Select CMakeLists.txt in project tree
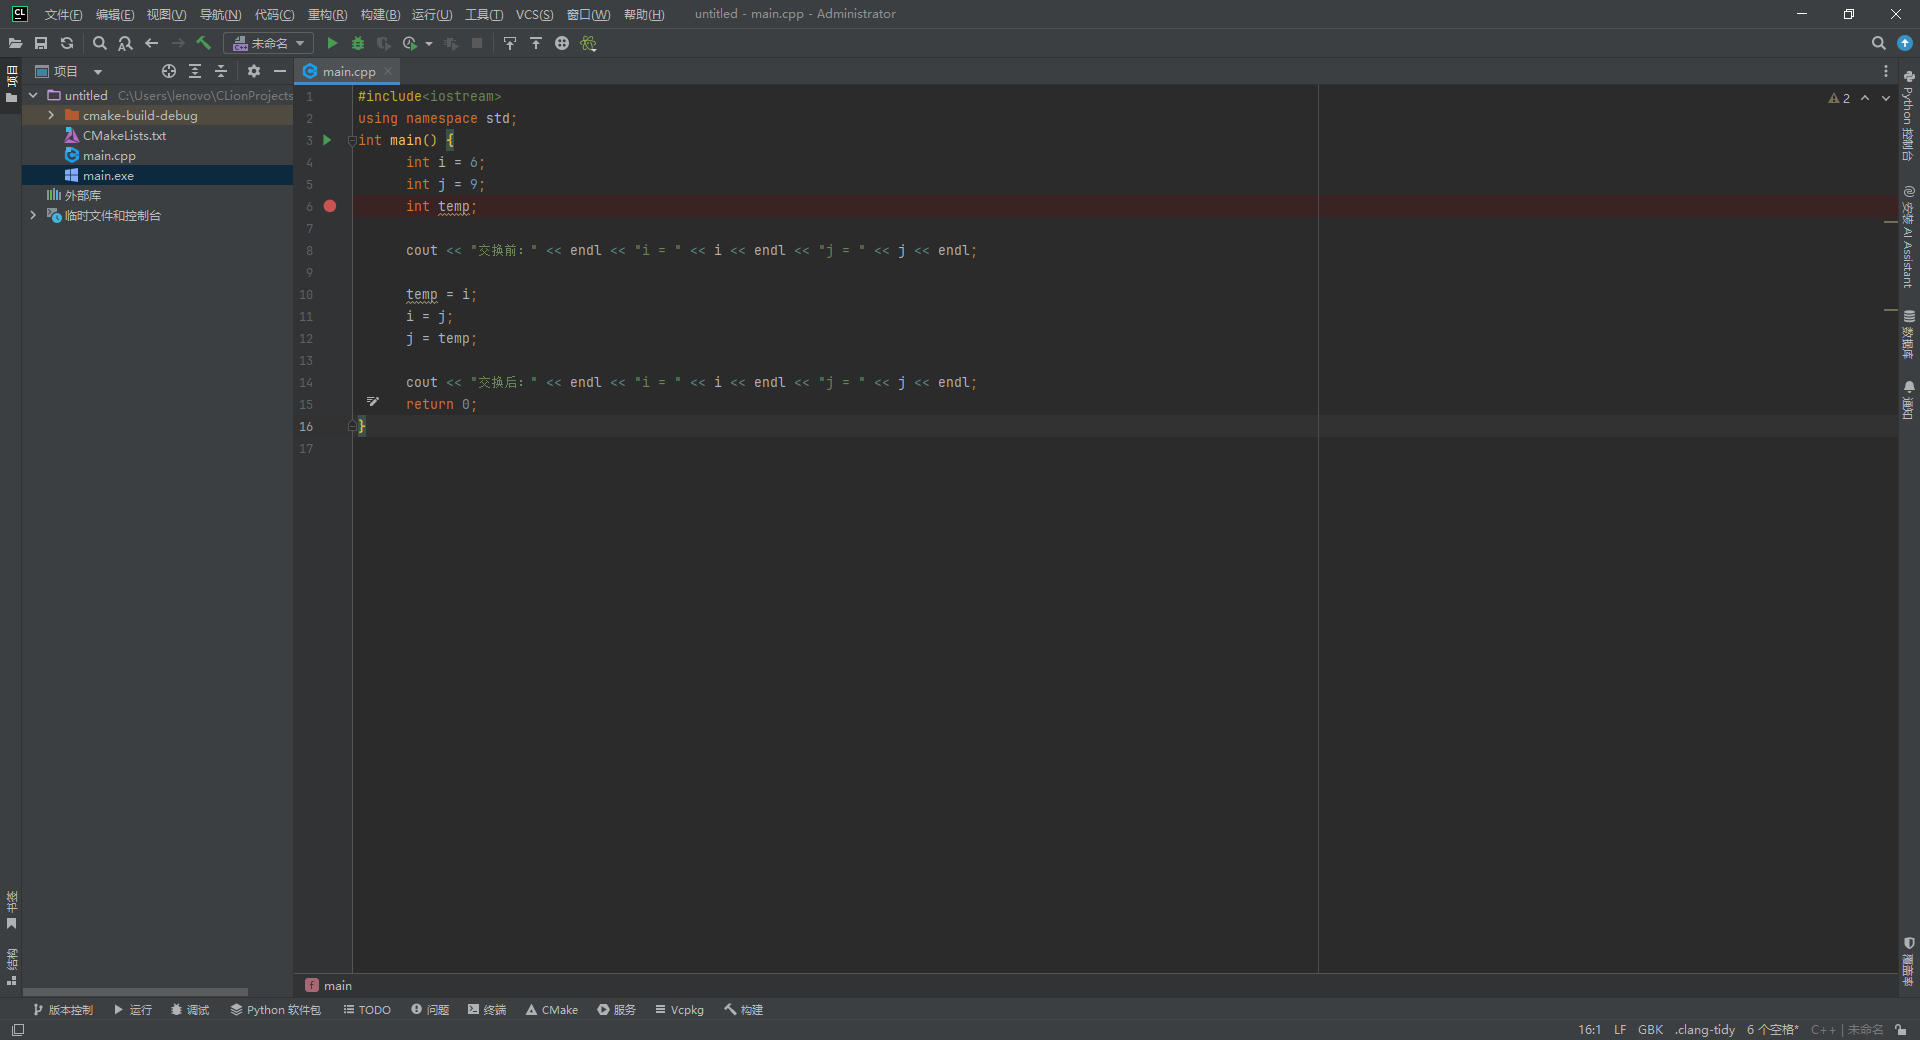The width and height of the screenshot is (1920, 1040). tap(124, 135)
